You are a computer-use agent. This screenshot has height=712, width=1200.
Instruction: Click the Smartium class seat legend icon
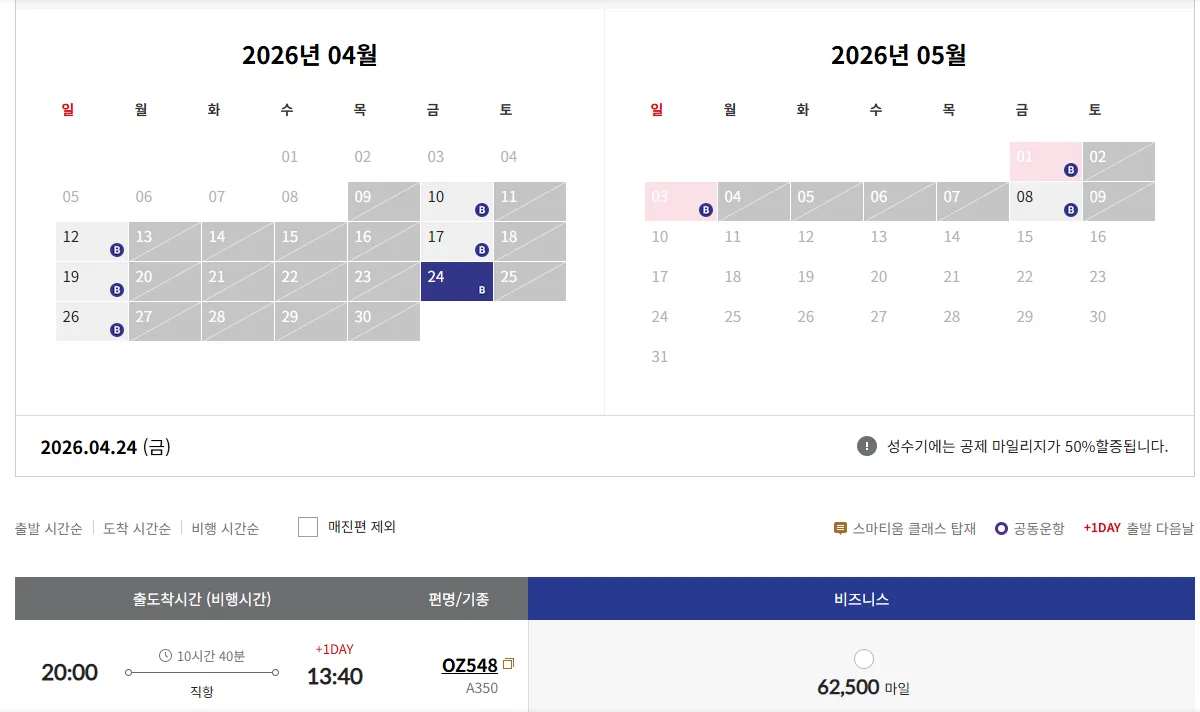tap(840, 528)
